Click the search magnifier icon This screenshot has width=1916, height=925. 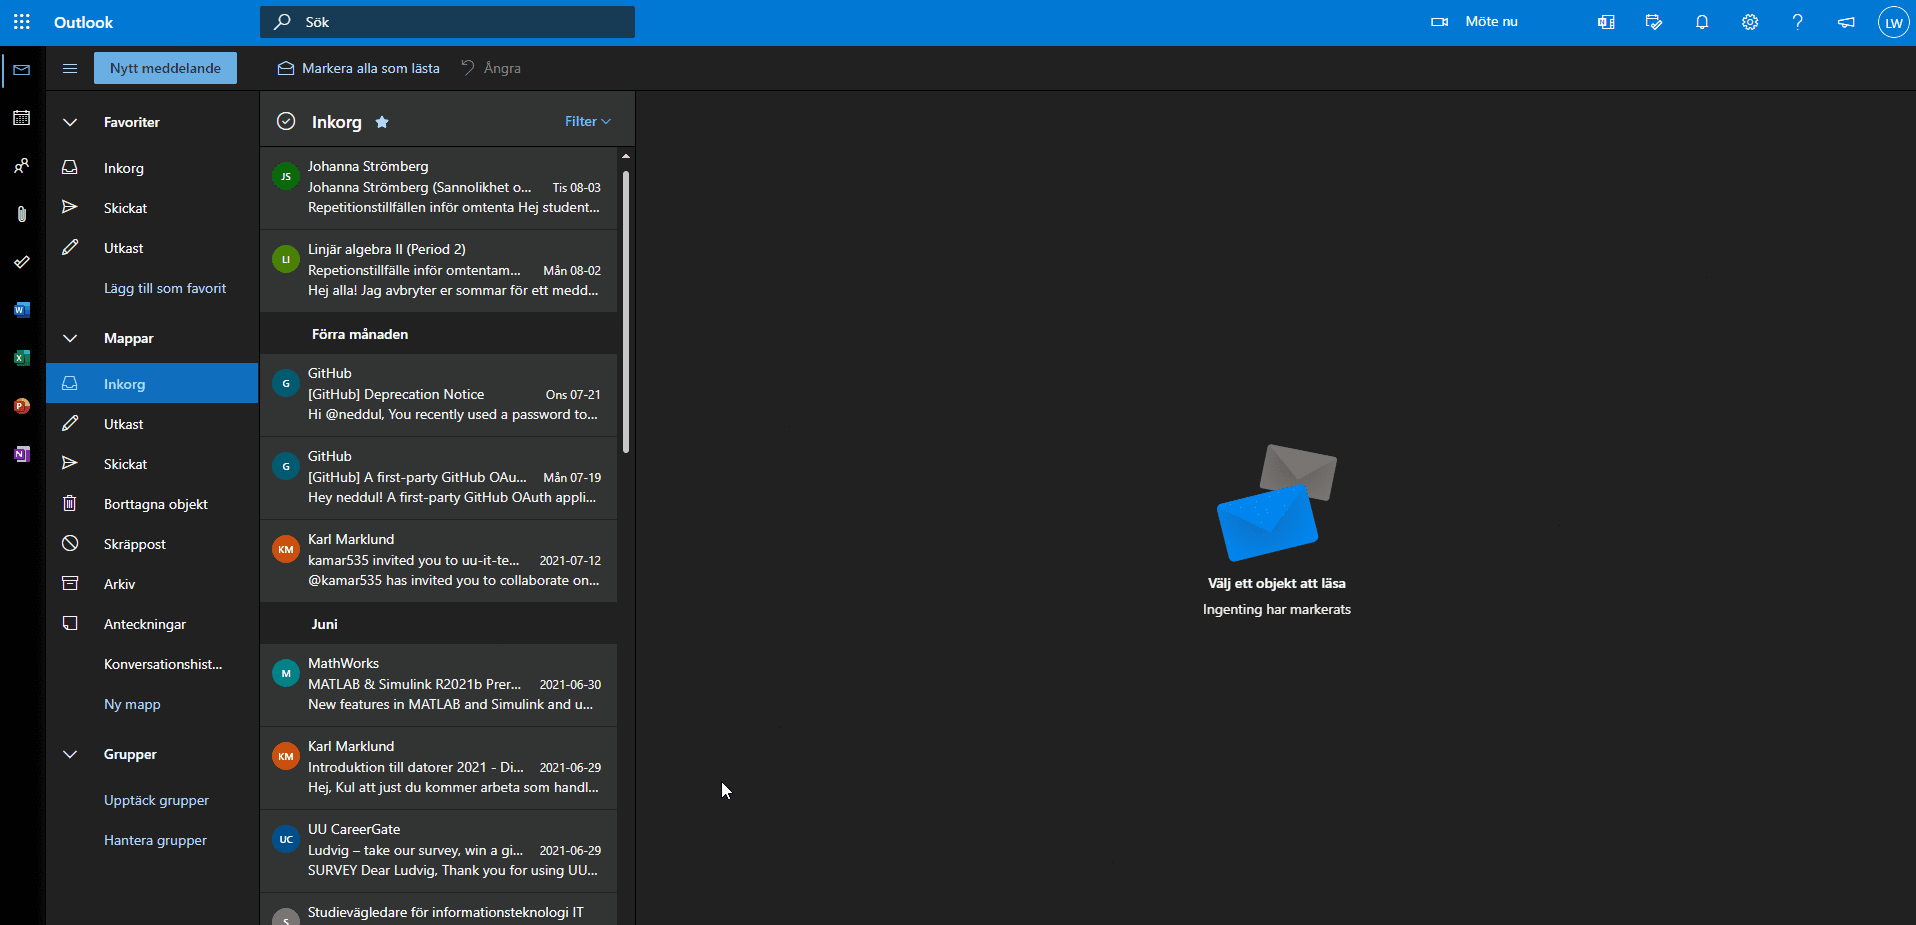(284, 22)
